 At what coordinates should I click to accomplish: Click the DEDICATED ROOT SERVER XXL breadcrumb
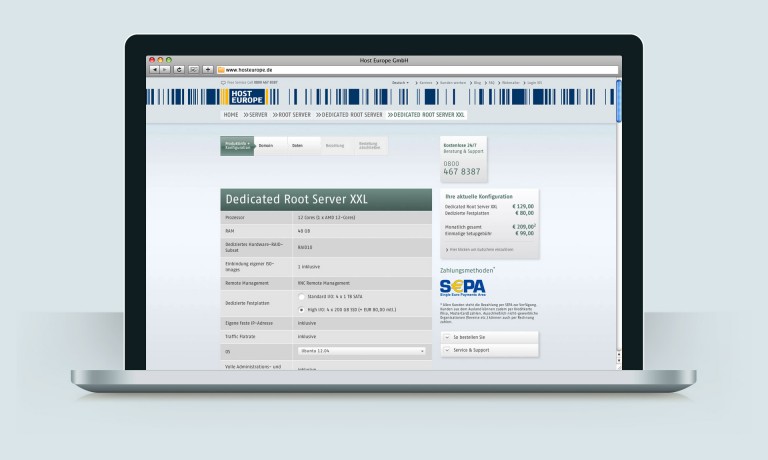click(x=426, y=115)
